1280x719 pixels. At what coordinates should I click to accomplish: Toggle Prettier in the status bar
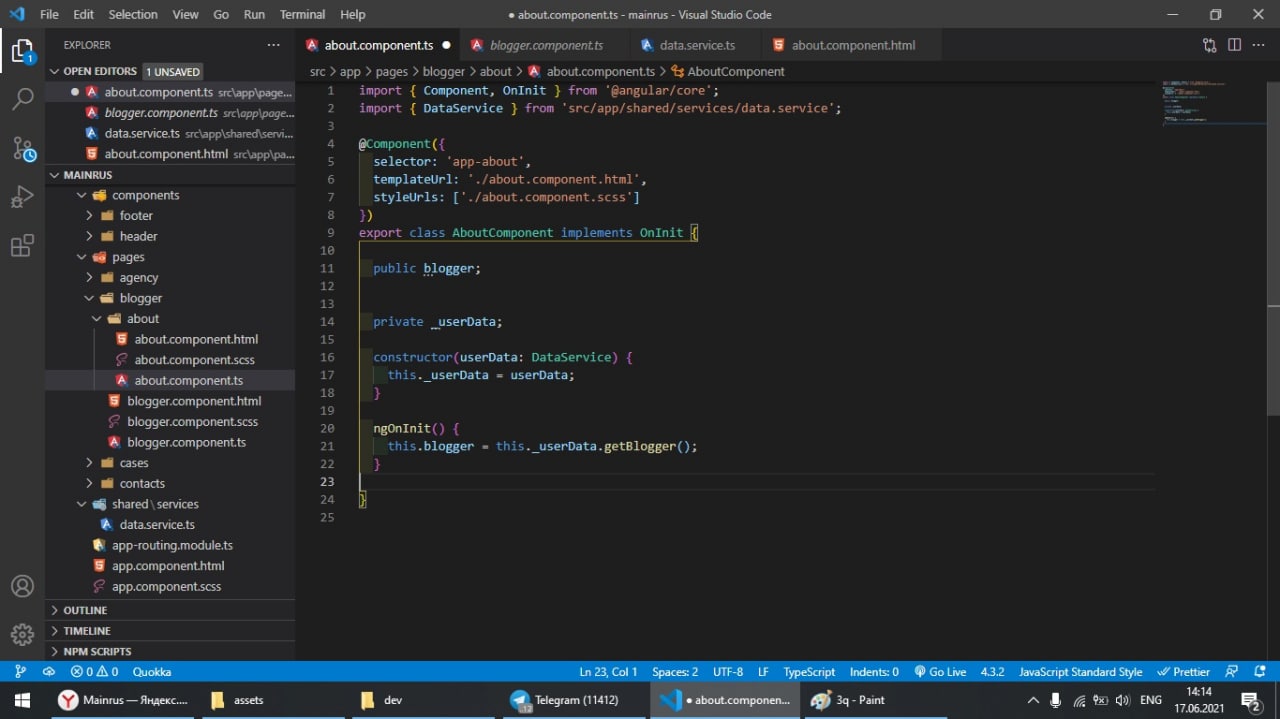tap(1183, 672)
